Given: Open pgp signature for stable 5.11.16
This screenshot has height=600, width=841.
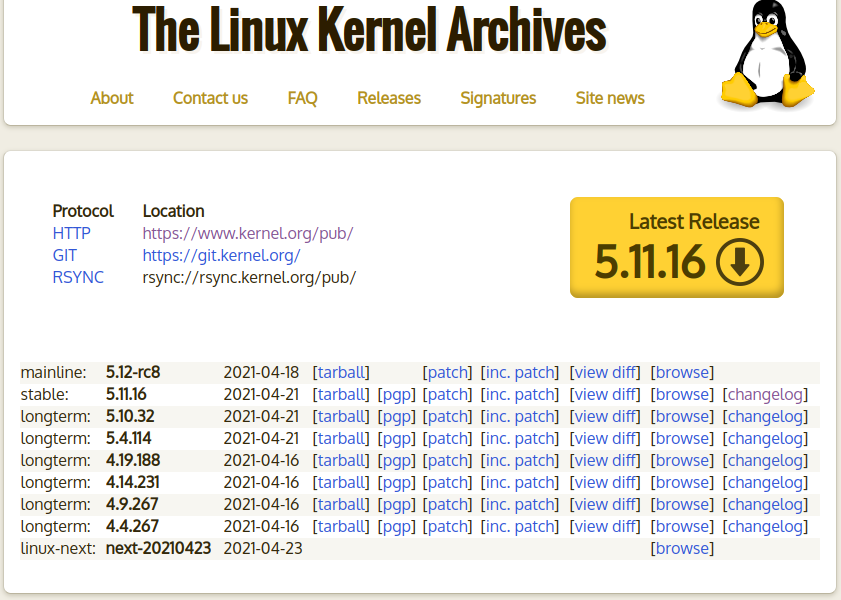Looking at the screenshot, I should point(397,394).
